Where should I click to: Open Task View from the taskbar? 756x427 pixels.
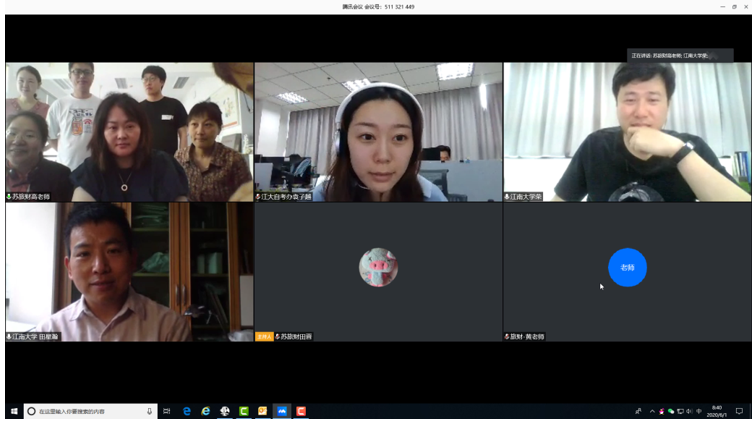(166, 411)
